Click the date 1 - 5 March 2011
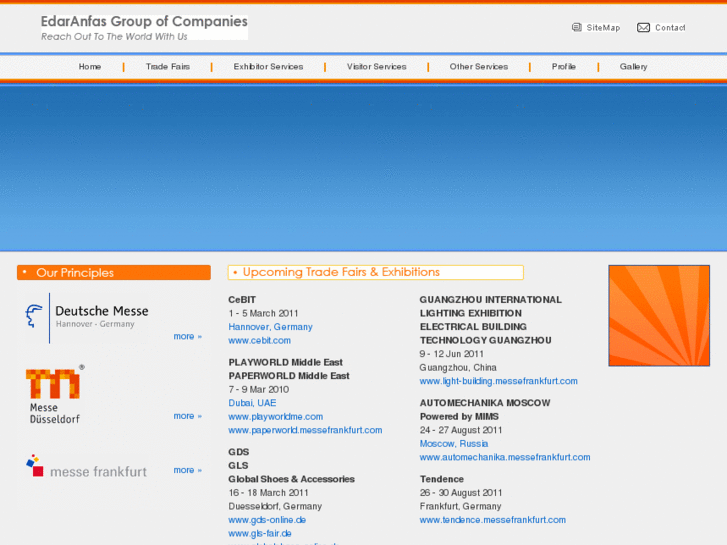The width and height of the screenshot is (727, 545). click(263, 314)
